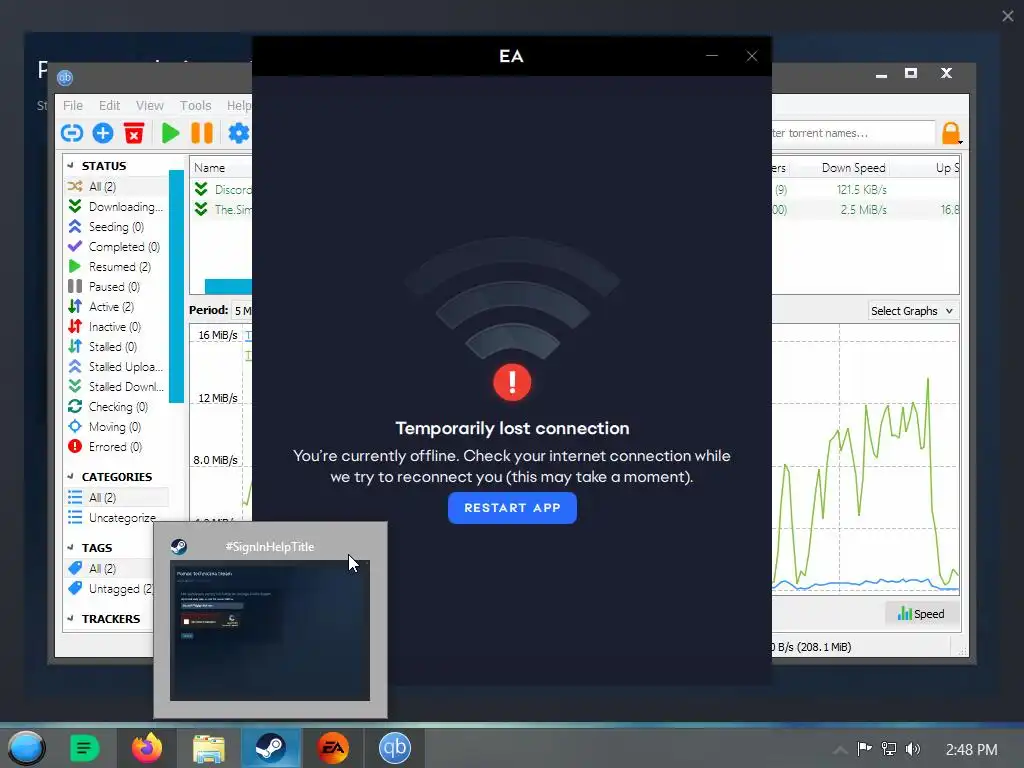Click the network tray icon
The image size is (1024, 768).
tap(889, 749)
